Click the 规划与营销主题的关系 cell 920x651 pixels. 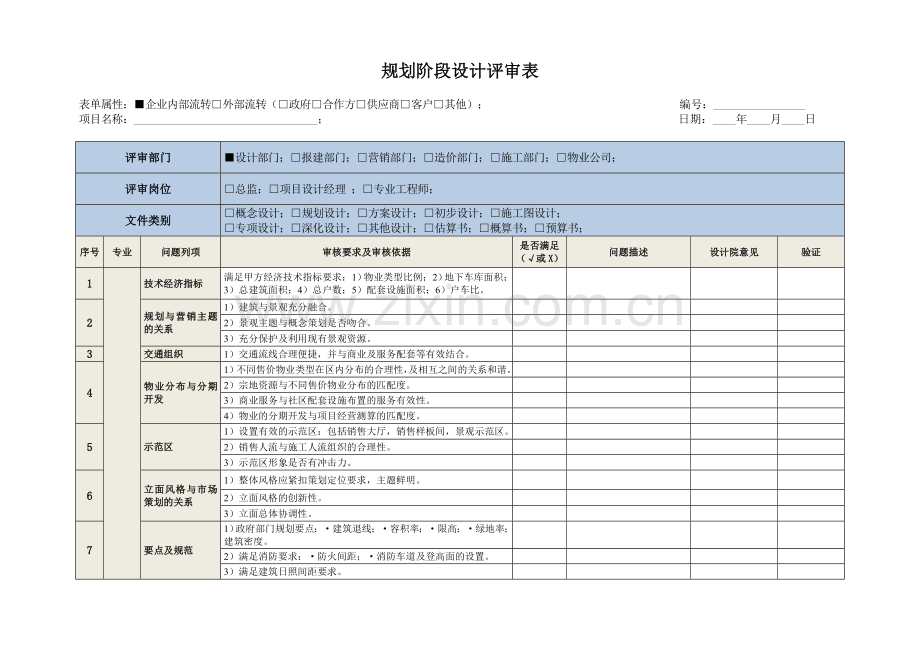coord(181,323)
